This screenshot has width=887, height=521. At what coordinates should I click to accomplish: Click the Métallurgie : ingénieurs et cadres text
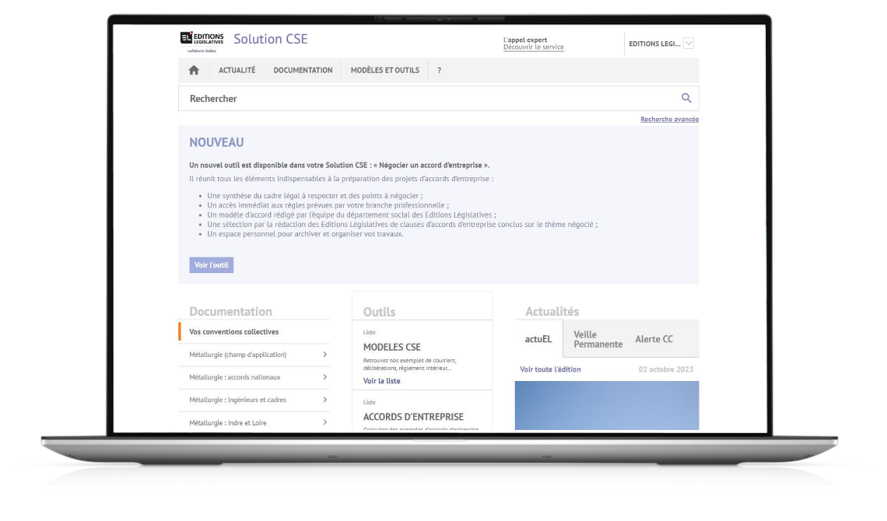(238, 400)
